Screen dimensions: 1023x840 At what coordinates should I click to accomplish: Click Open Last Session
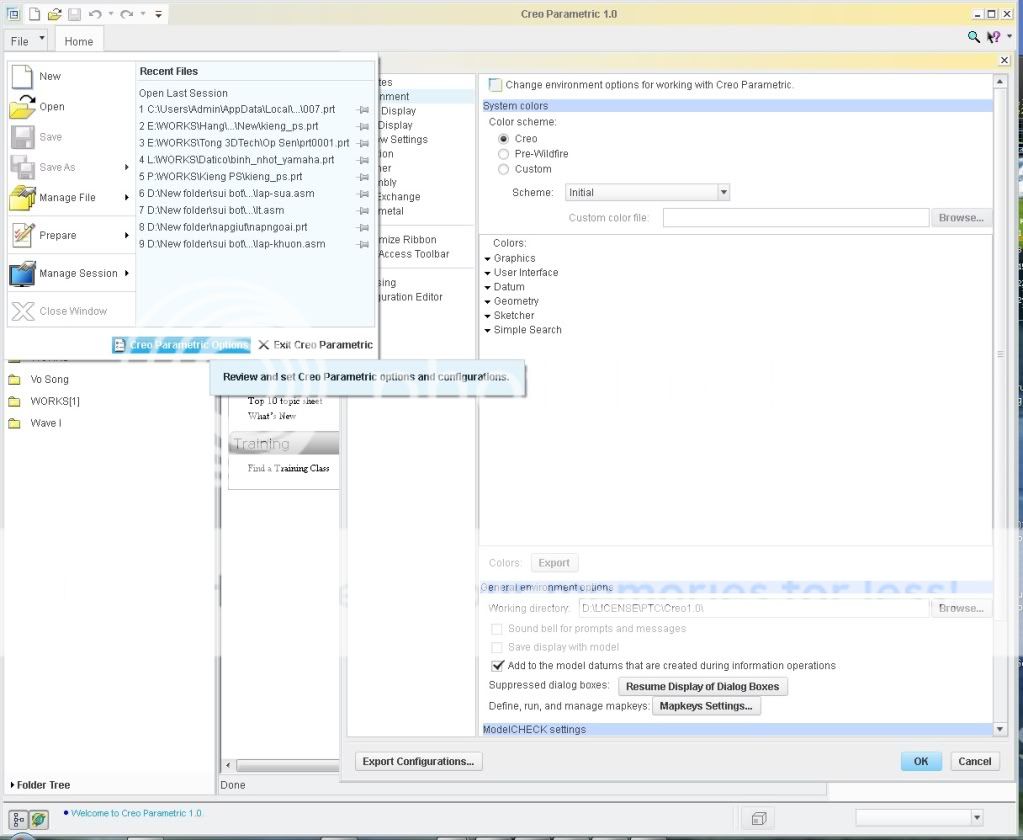(x=183, y=93)
